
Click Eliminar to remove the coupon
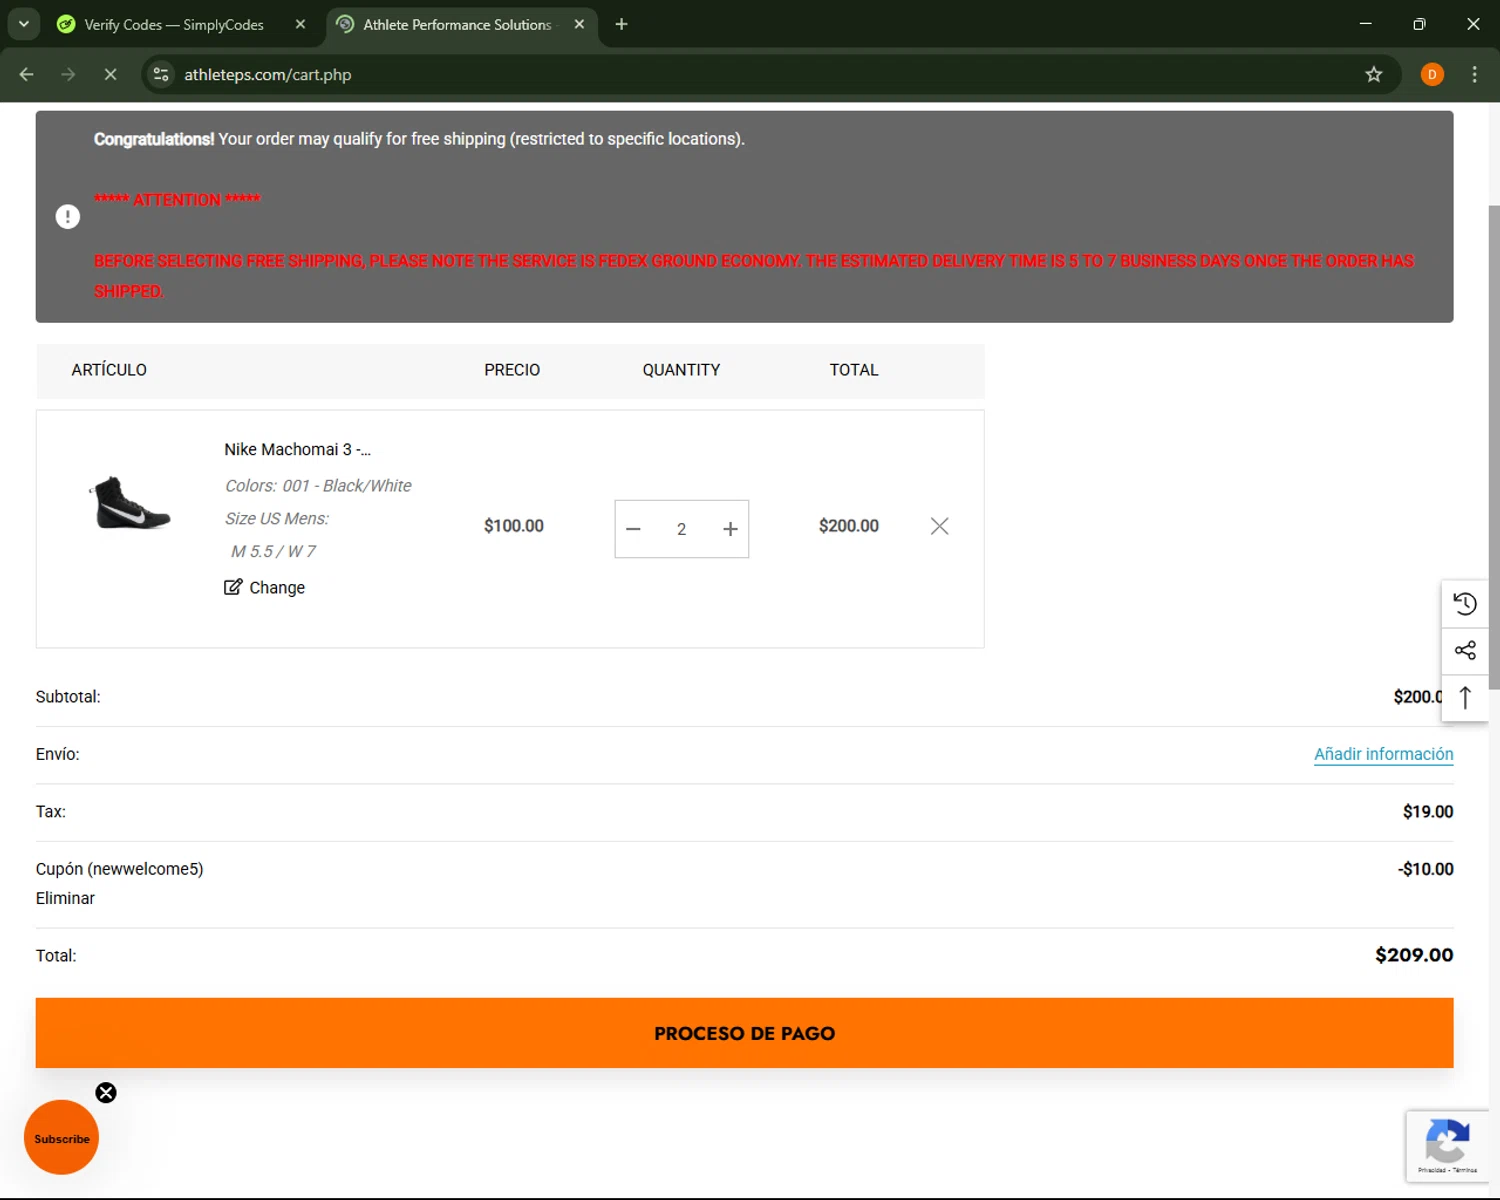coord(65,898)
